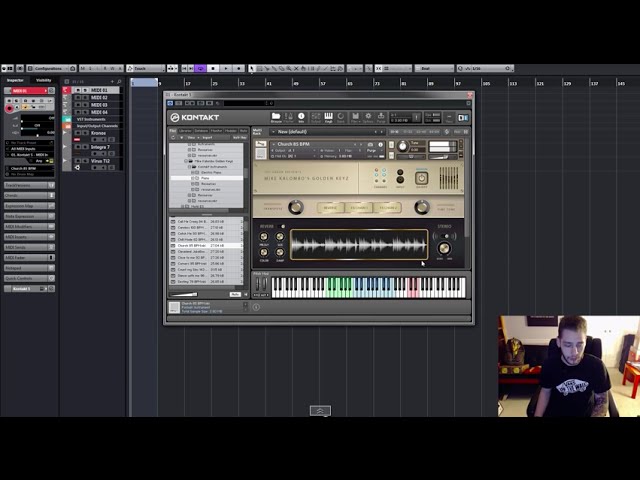Open the Kontakt Files disk menu icon
Screen dimensions: 640x480
[x=355, y=117]
